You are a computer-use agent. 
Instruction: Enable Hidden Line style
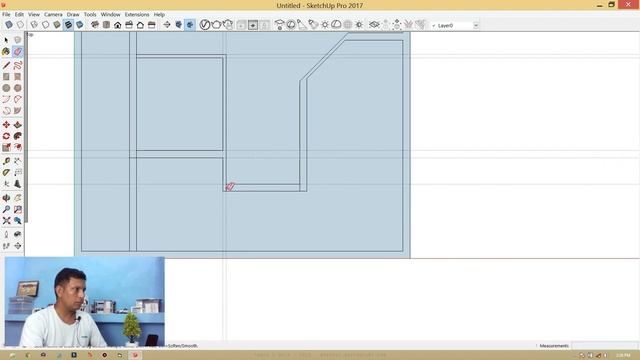click(46, 25)
